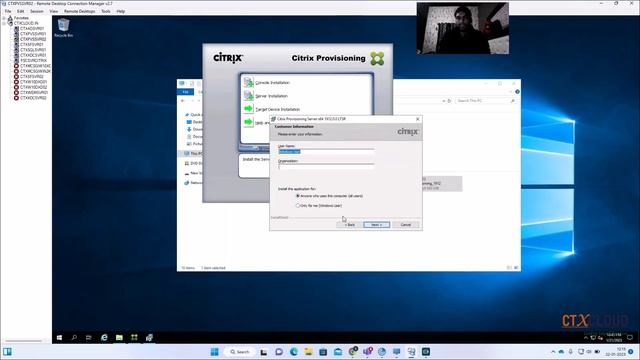Open Task View on remote taskbar
This screenshot has height=360, width=640.
tap(89, 338)
